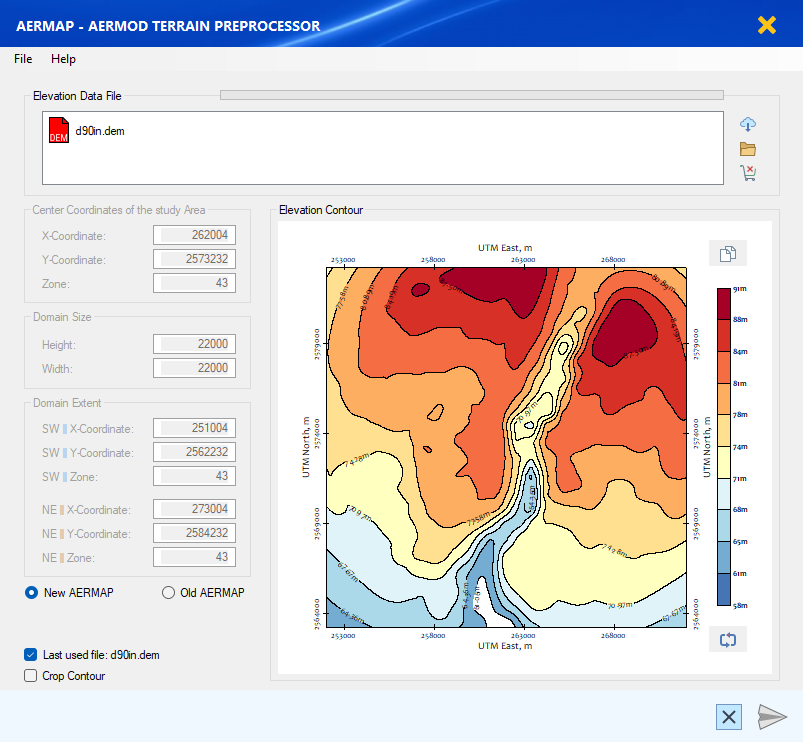This screenshot has width=803, height=742.
Task: Browse for a DEM file via folder icon
Action: tap(748, 149)
